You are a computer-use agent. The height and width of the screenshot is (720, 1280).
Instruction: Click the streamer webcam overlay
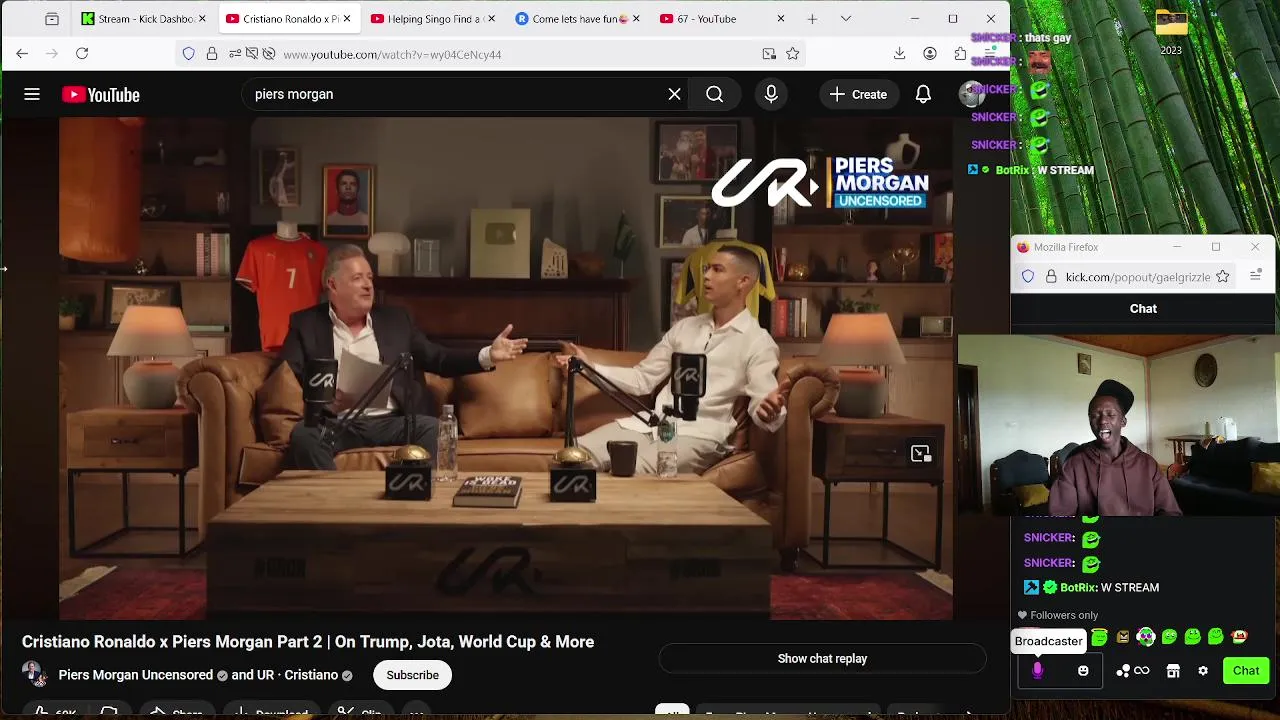(1118, 425)
